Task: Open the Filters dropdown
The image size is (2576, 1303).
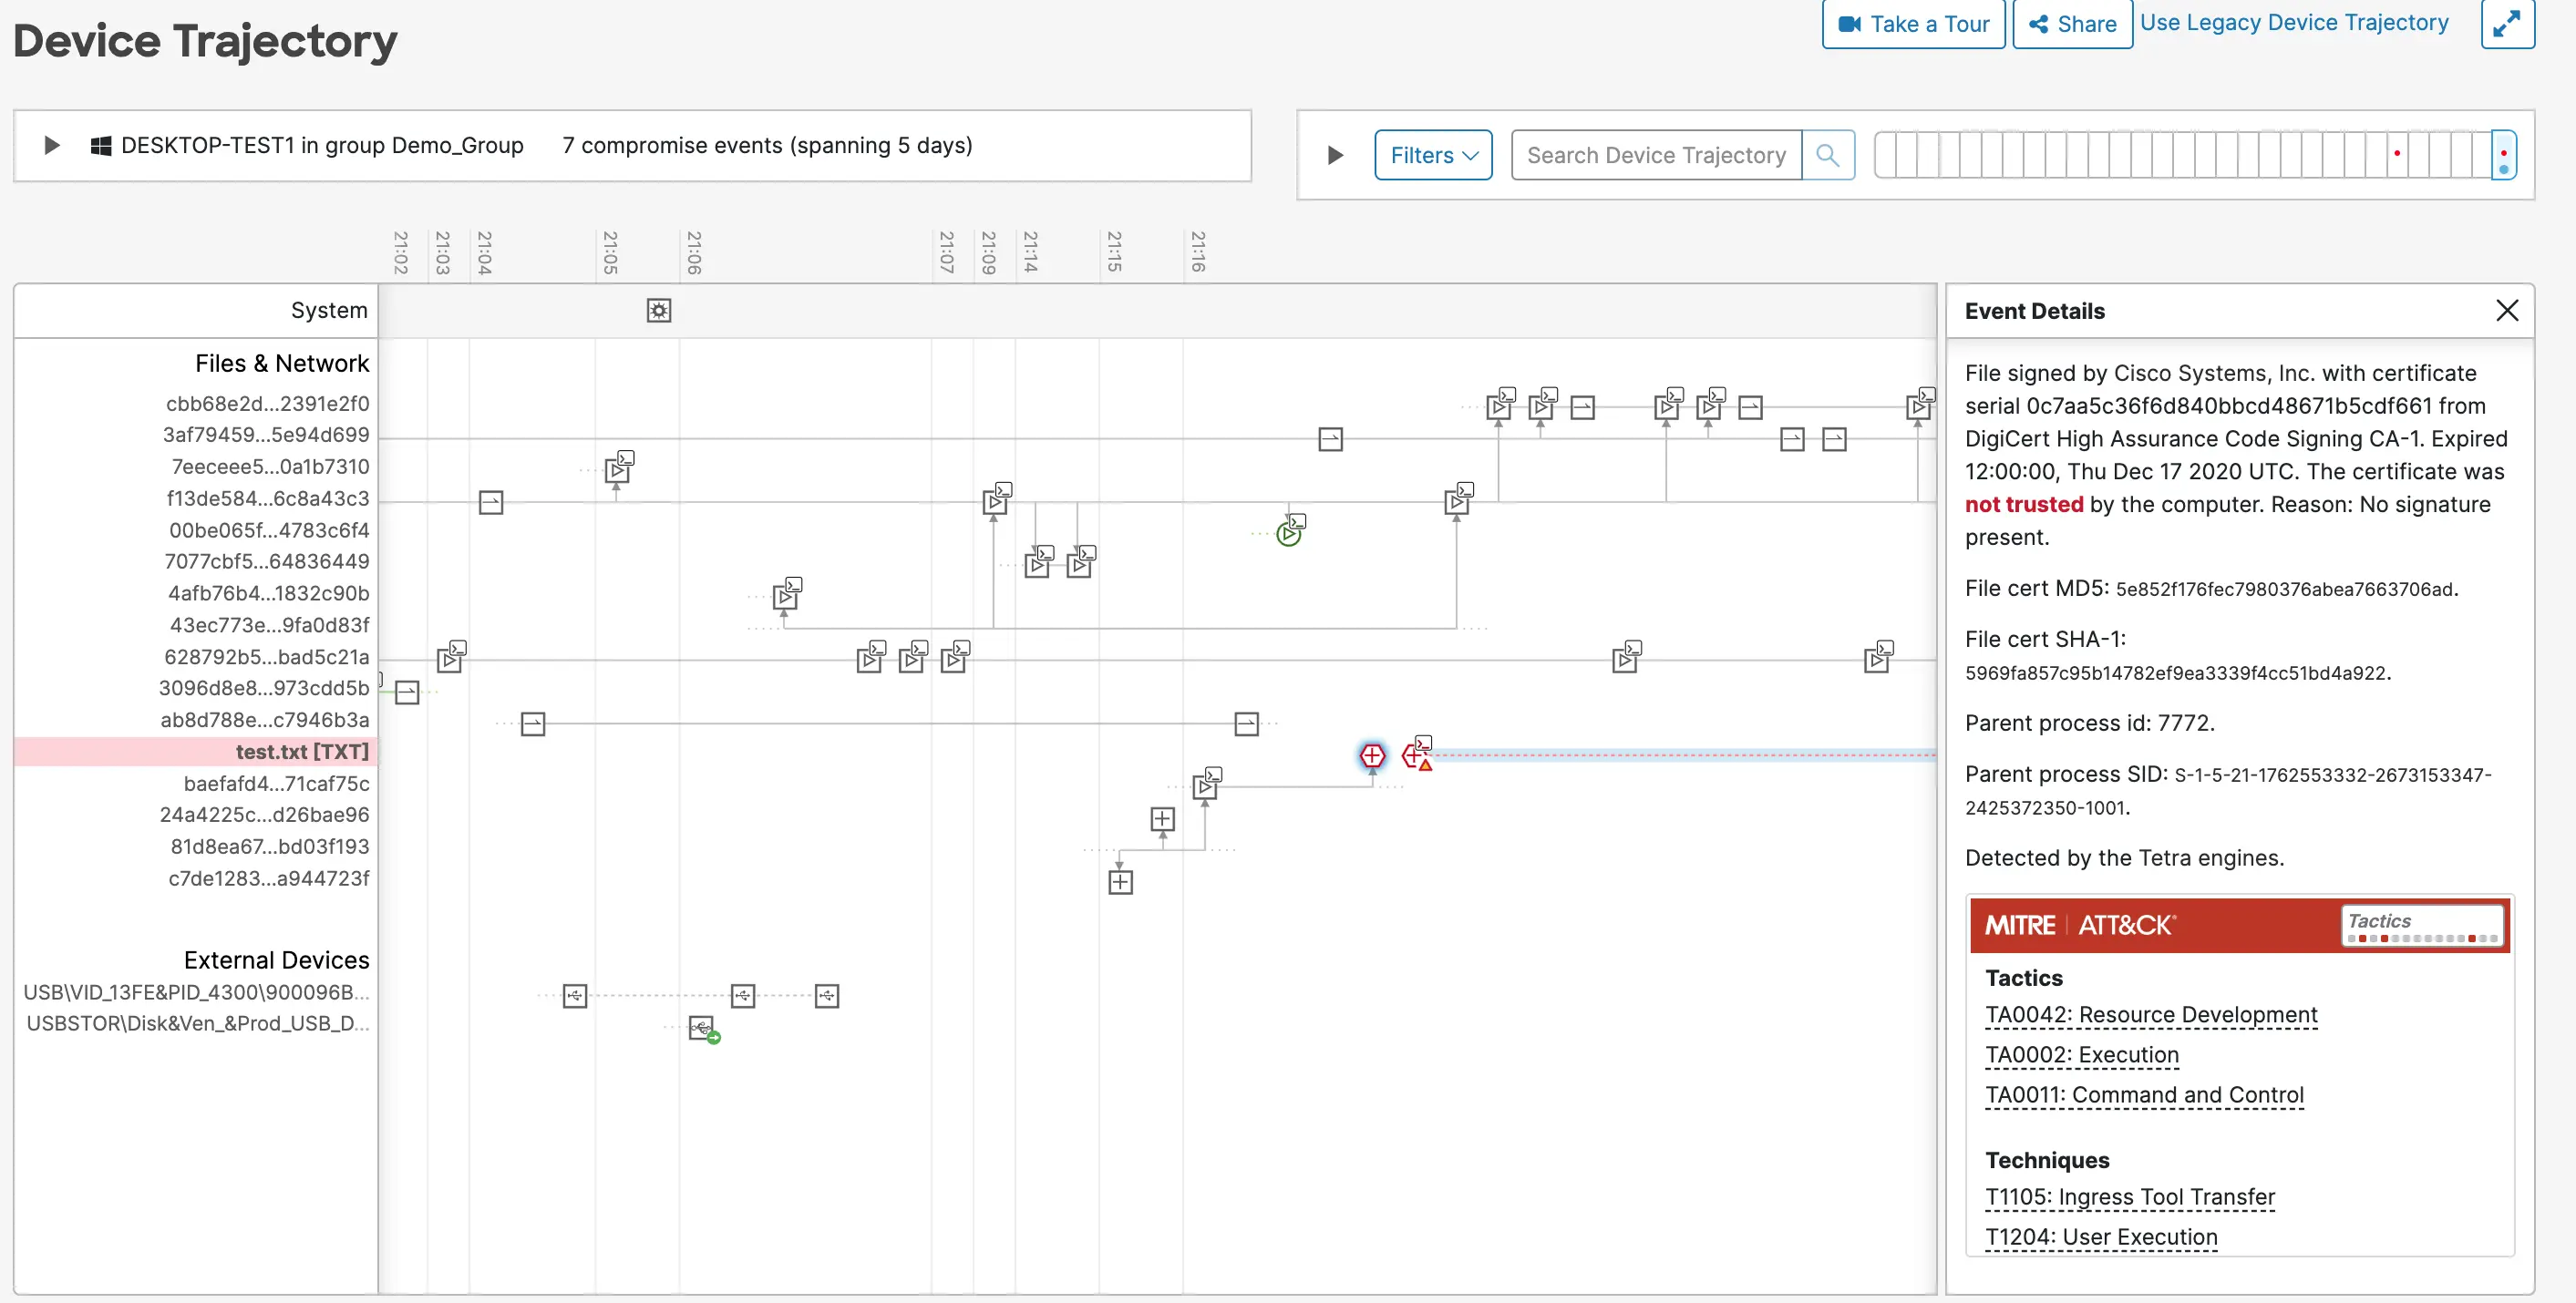Action: [1432, 156]
